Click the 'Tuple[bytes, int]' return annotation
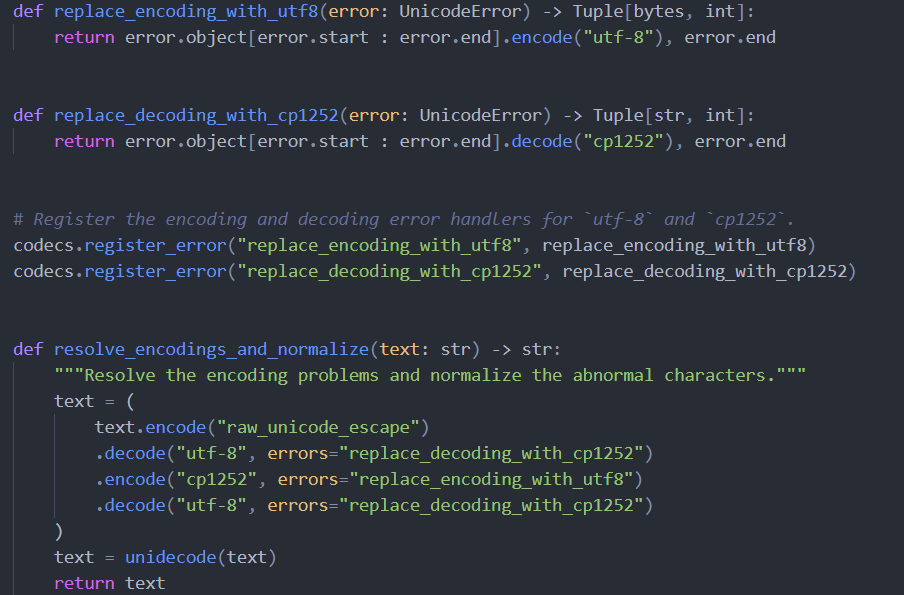This screenshot has width=904, height=595. pyautogui.click(x=657, y=12)
